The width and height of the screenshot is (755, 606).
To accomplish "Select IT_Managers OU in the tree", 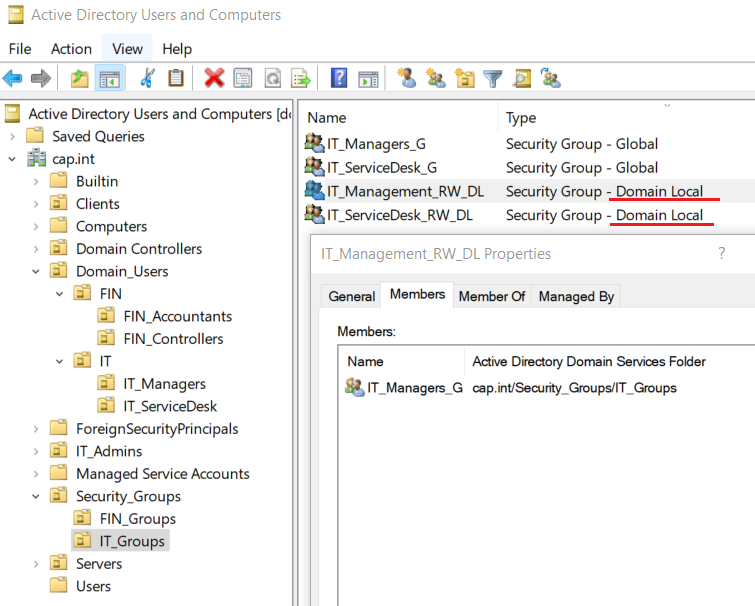I will (164, 384).
